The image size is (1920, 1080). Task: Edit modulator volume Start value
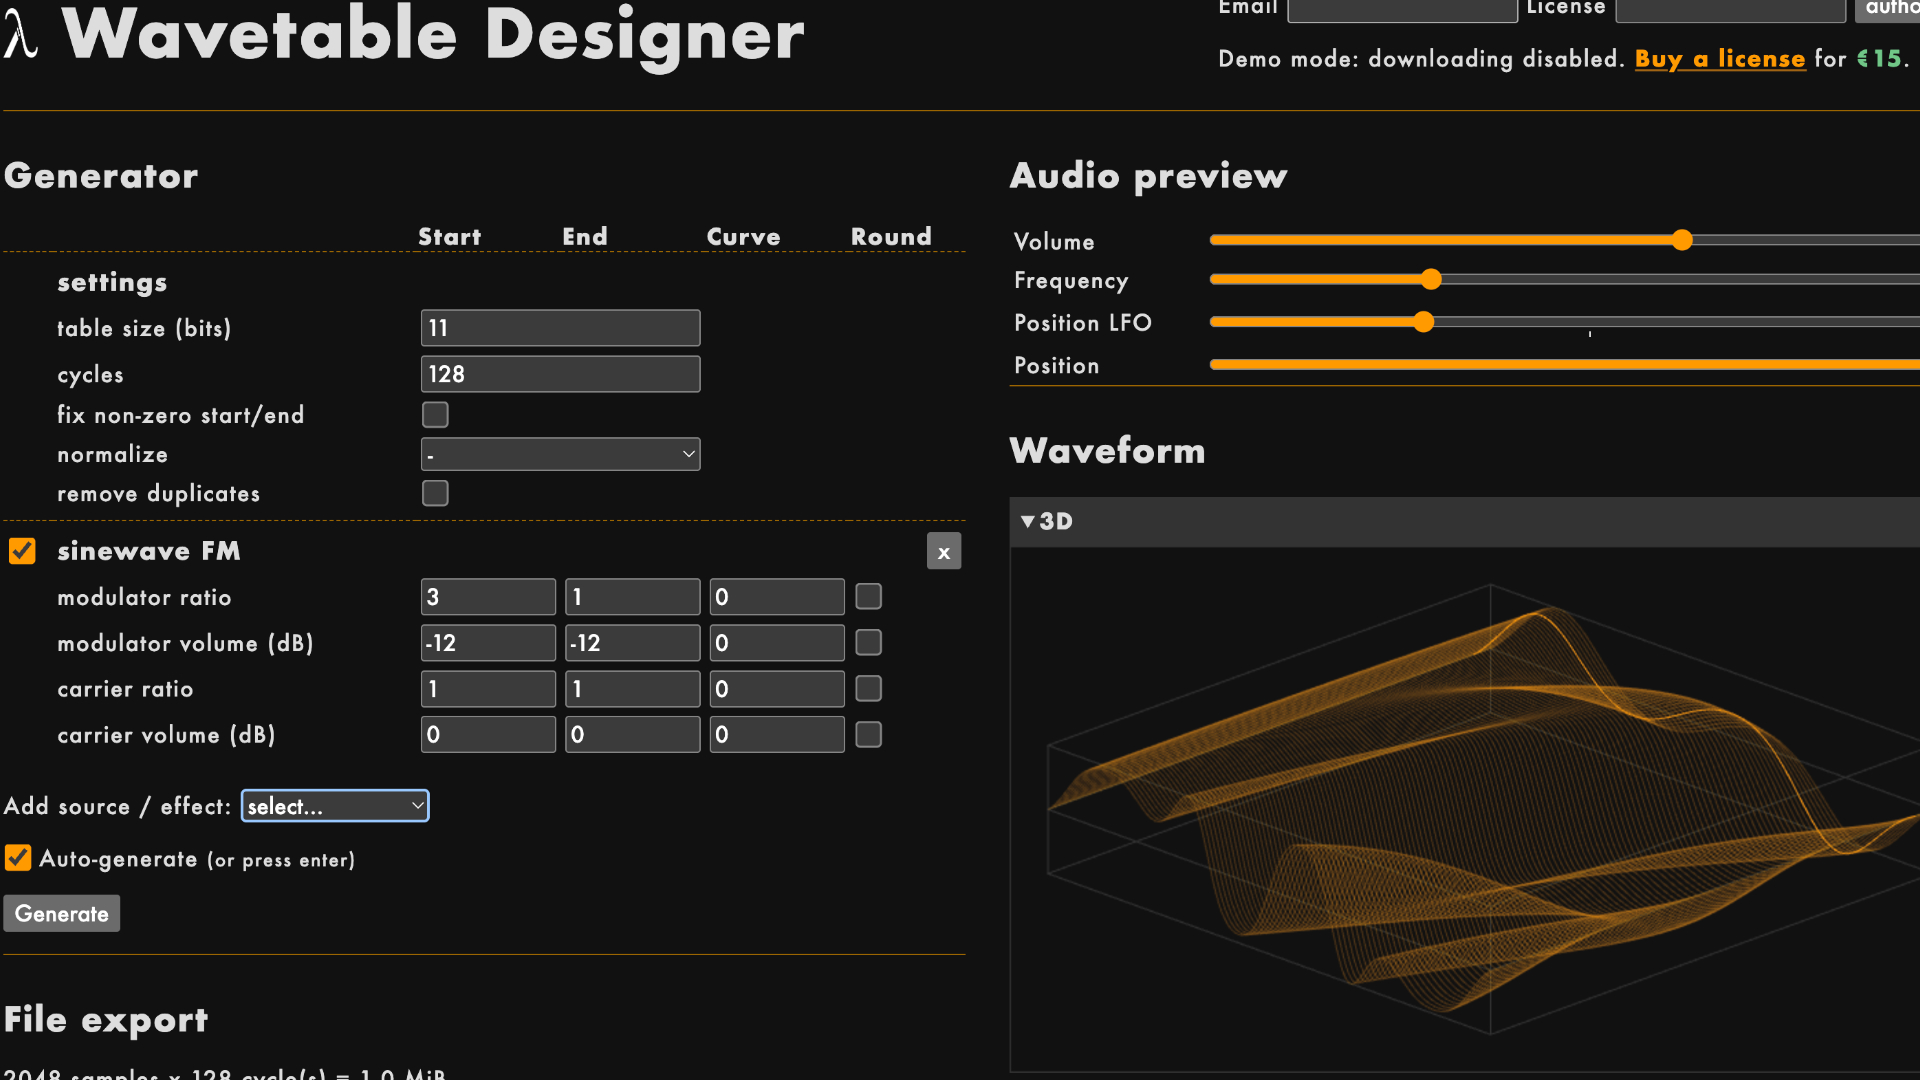pos(488,643)
